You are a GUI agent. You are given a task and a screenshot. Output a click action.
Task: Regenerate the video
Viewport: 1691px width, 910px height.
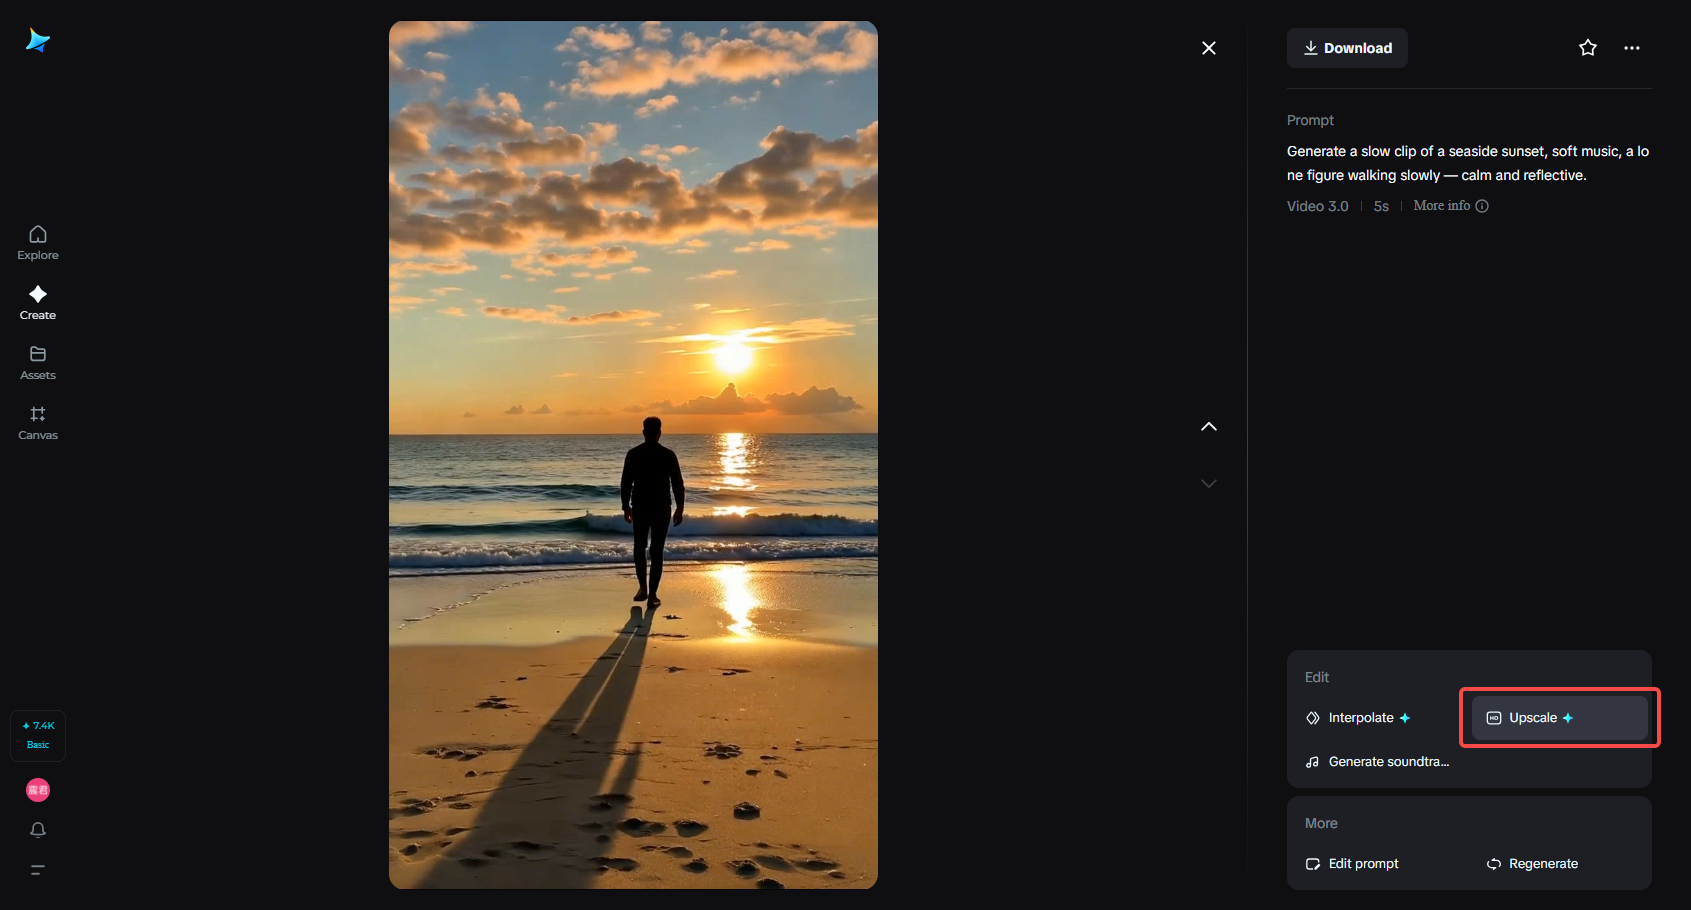[x=1532, y=864]
